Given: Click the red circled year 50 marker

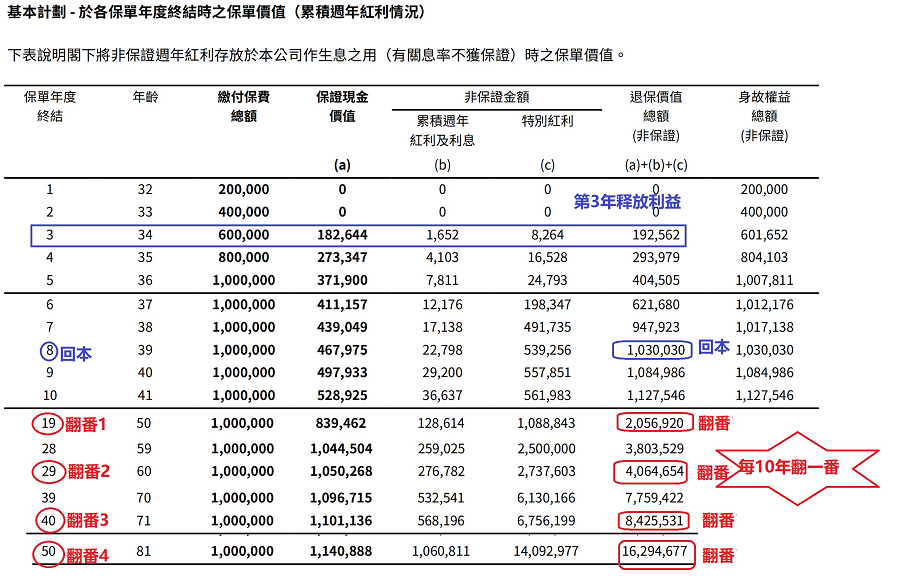Looking at the screenshot, I should (x=50, y=555).
